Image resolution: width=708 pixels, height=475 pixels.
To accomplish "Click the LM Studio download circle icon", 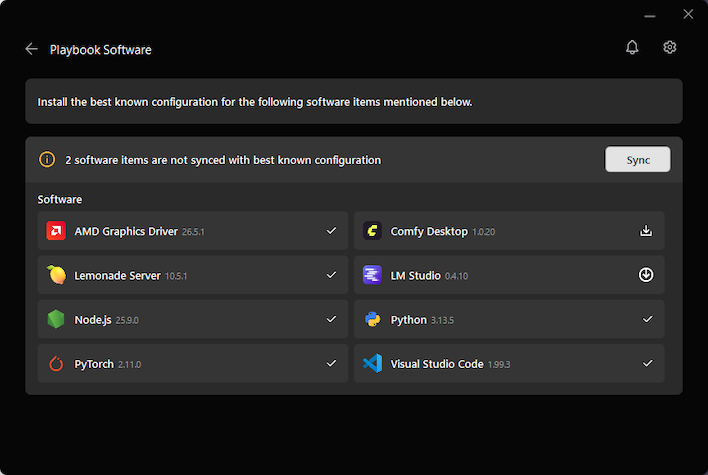I will (x=646, y=275).
